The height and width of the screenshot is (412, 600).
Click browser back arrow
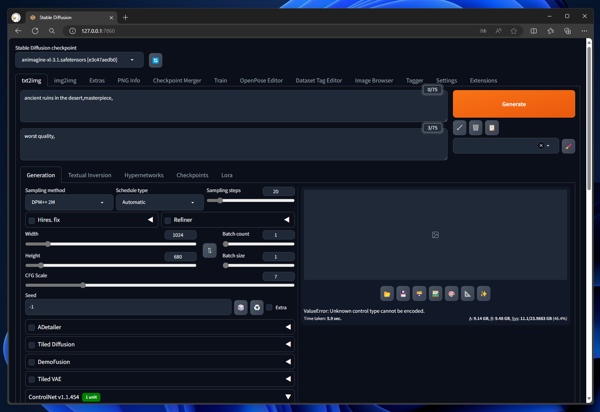pos(18,31)
